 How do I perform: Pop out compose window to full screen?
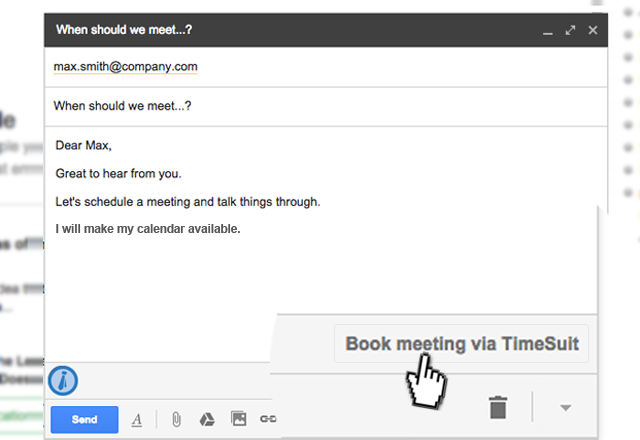click(x=570, y=30)
